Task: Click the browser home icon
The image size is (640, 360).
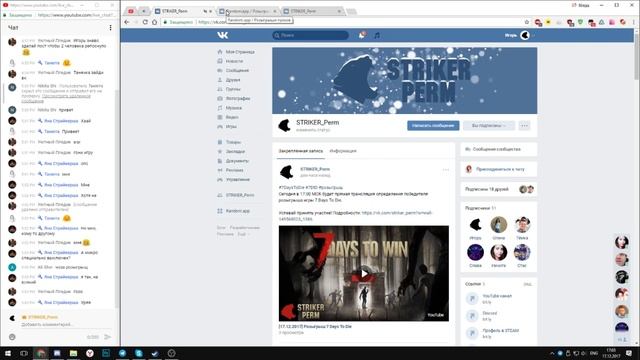Action: tap(154, 22)
